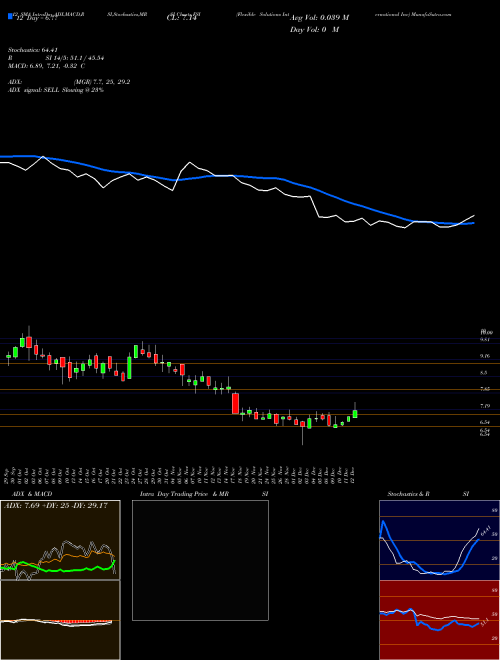Click the 'CL: 7.14' closing price label

181,18
